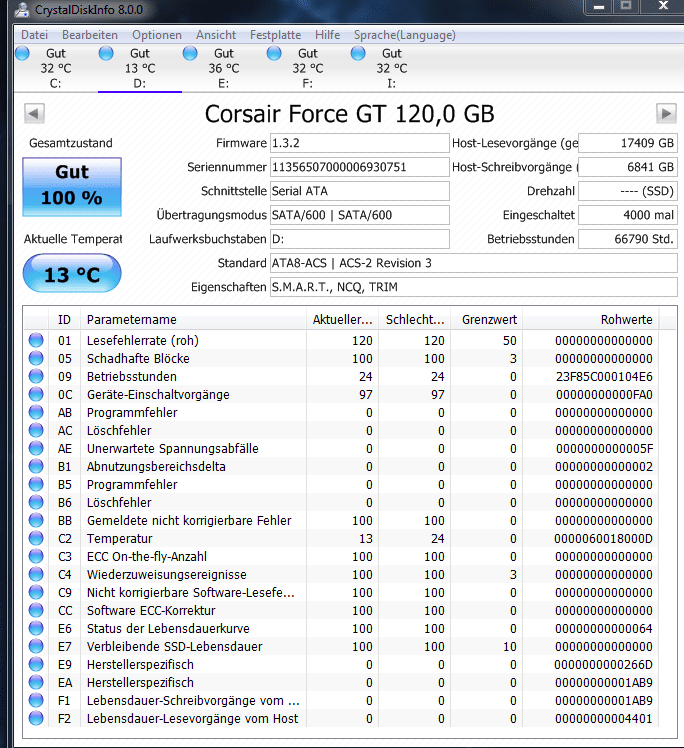Click the ID column header
Screen dimensions: 684x748
point(64,320)
